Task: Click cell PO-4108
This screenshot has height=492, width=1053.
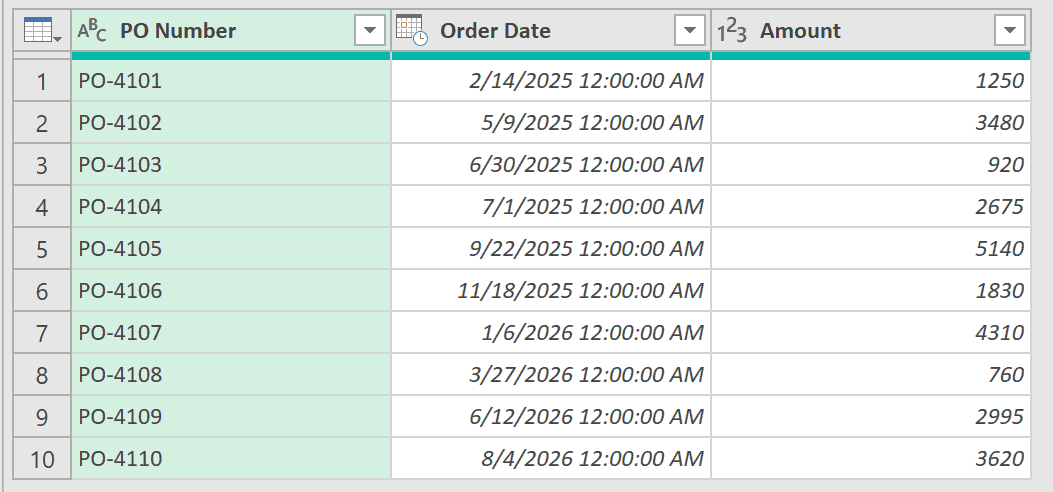Action: tap(231, 375)
